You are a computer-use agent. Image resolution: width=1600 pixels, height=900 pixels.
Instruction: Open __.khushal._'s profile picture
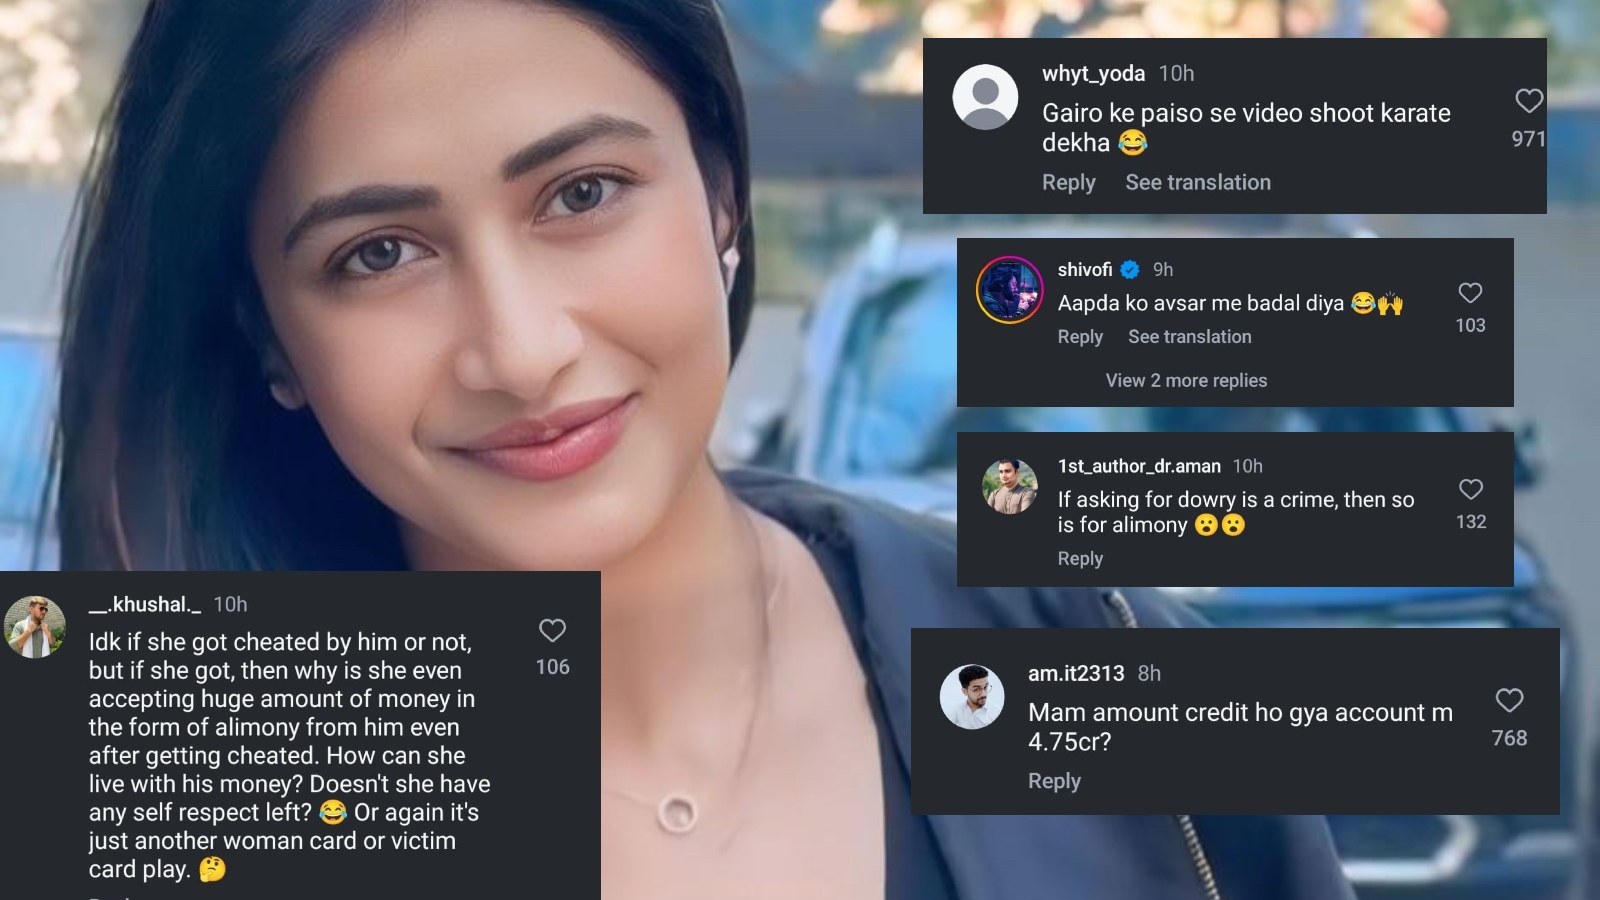tap(35, 627)
